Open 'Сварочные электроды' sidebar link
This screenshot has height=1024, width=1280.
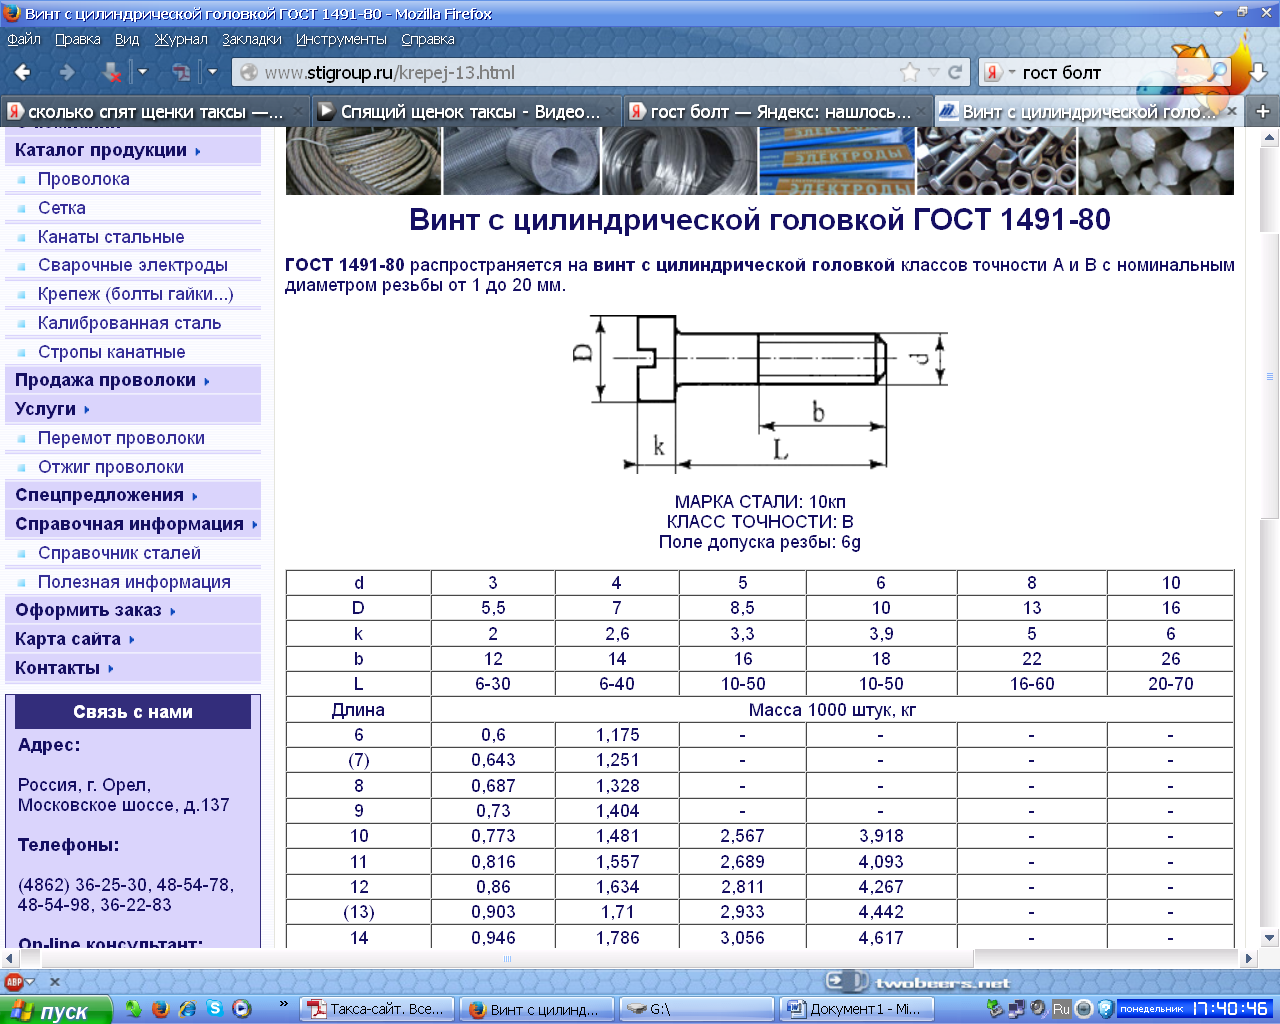pyautogui.click(x=133, y=265)
